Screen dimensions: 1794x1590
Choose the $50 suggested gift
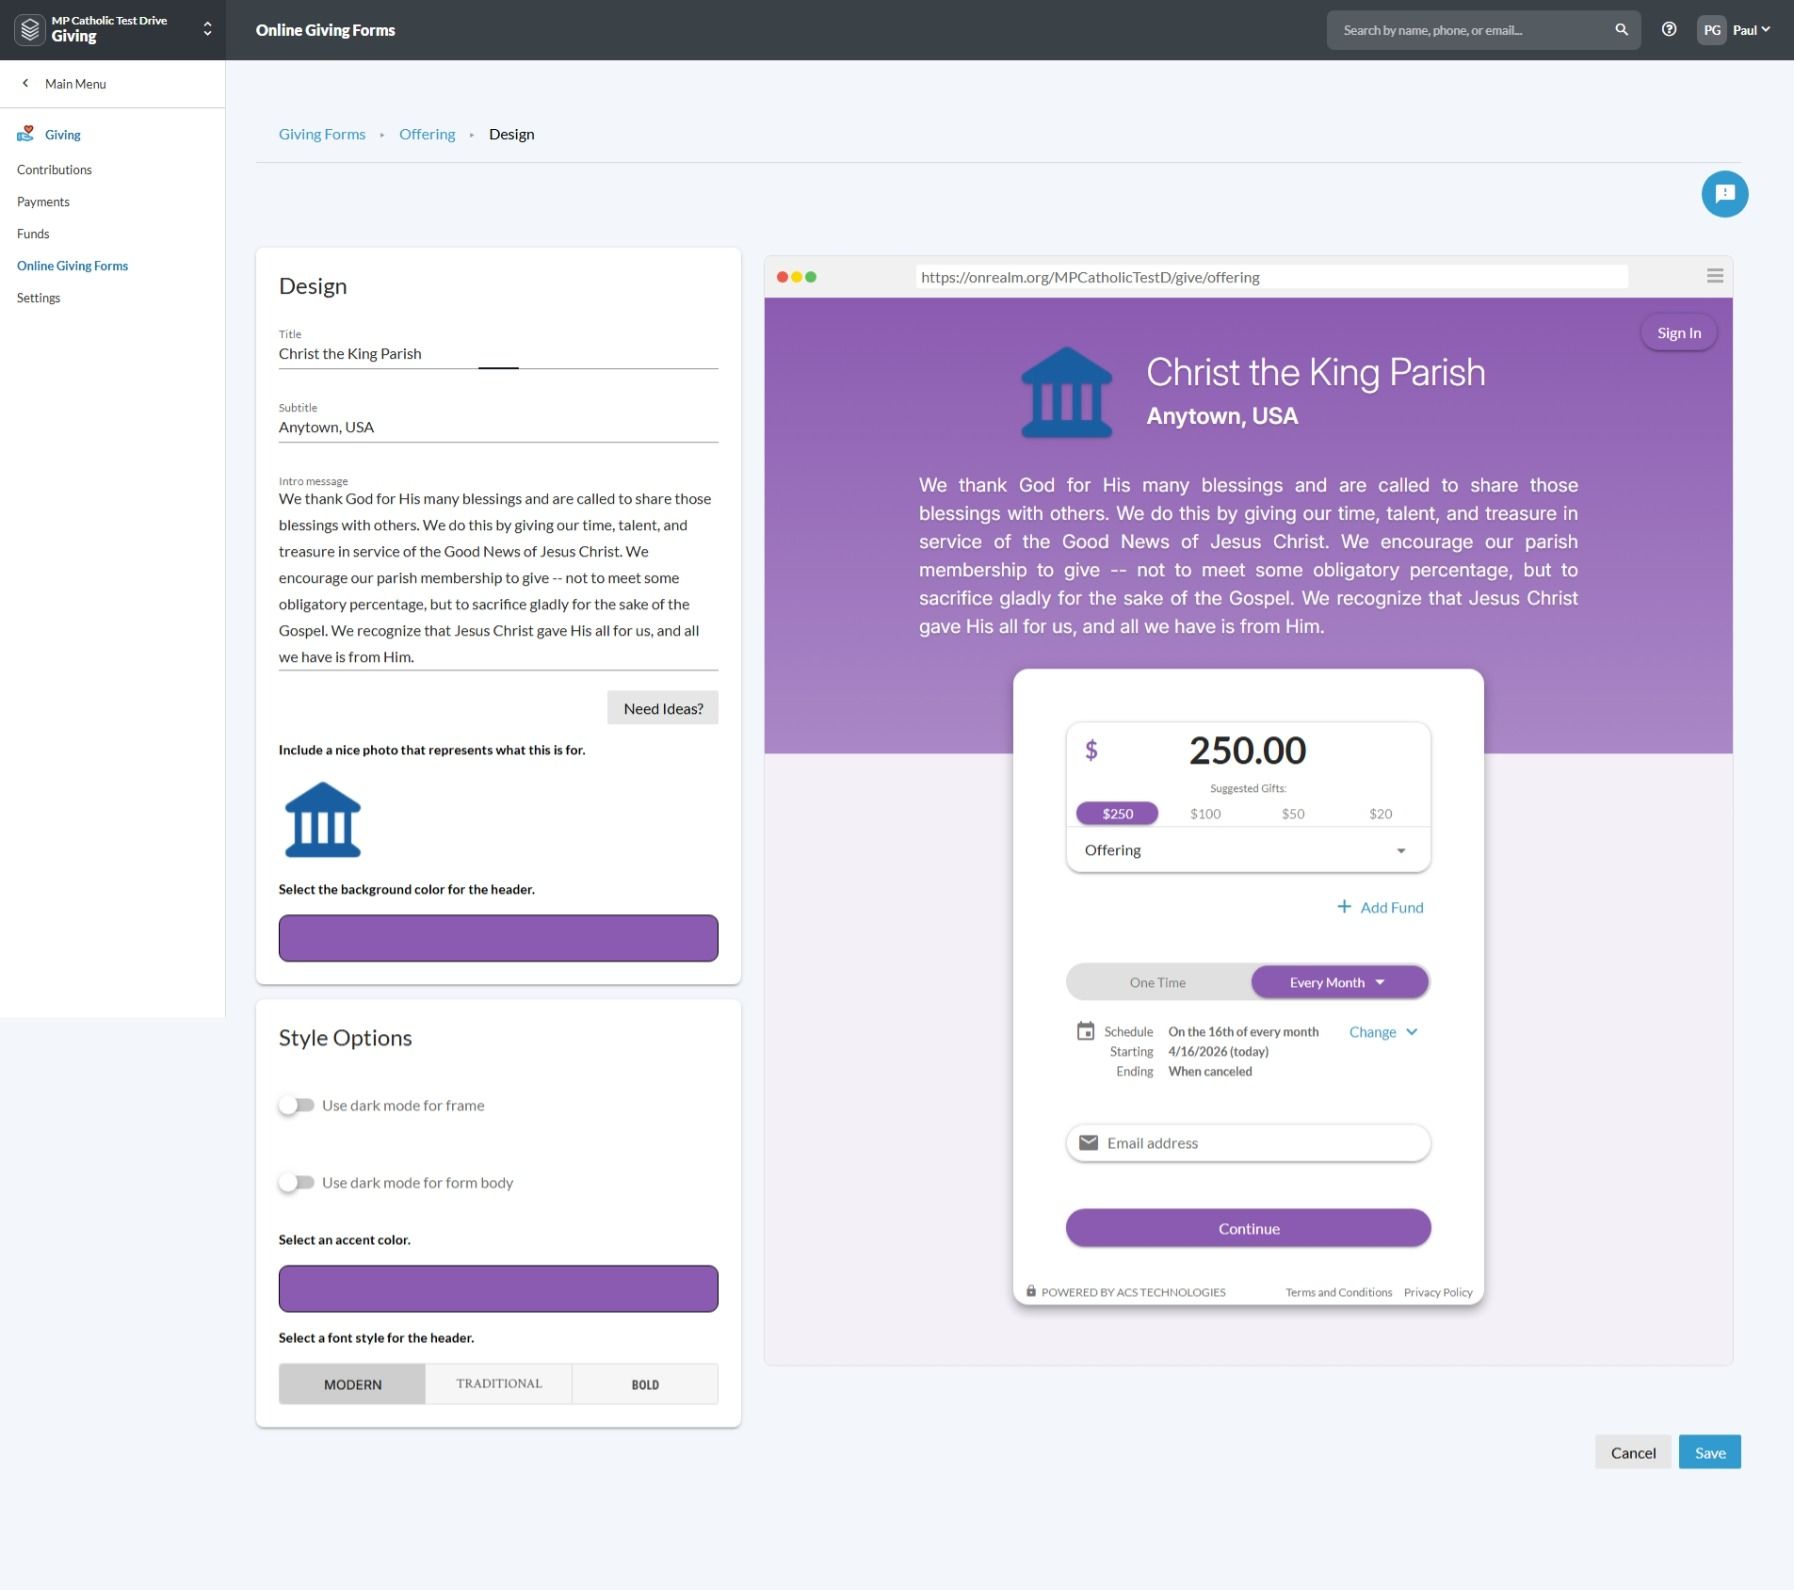coord(1293,814)
